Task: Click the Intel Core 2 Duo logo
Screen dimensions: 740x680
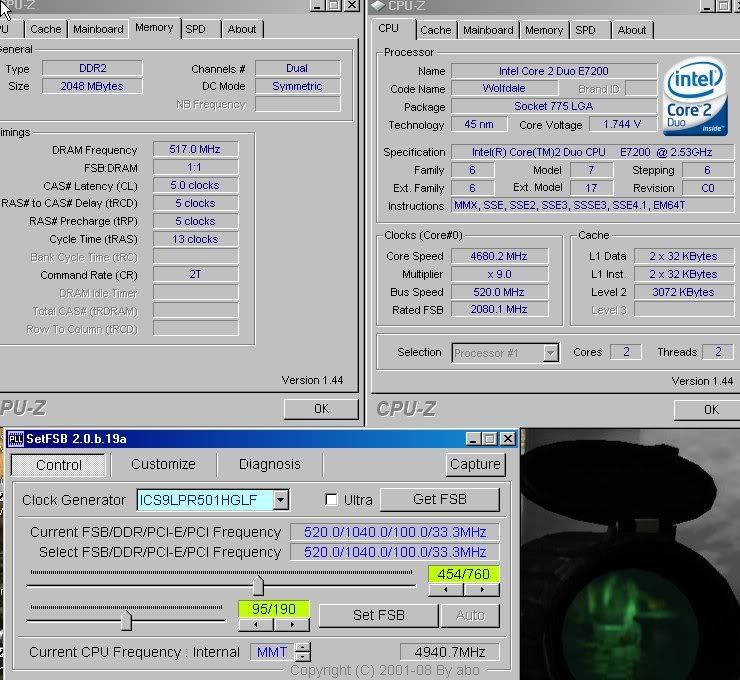Action: point(695,97)
